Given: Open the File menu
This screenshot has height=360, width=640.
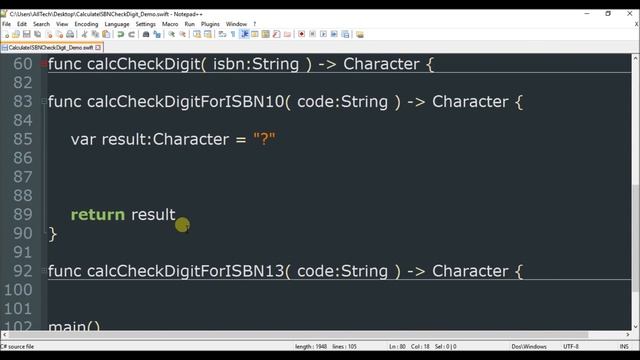Looking at the screenshot, I should 7,24.
